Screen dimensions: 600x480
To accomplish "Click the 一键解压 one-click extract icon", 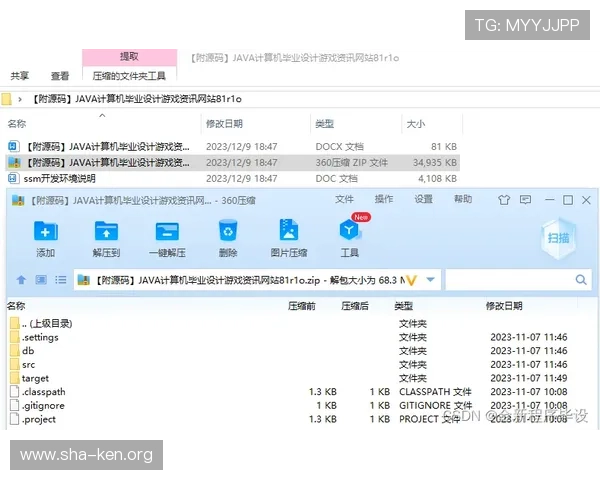I will pos(167,231).
